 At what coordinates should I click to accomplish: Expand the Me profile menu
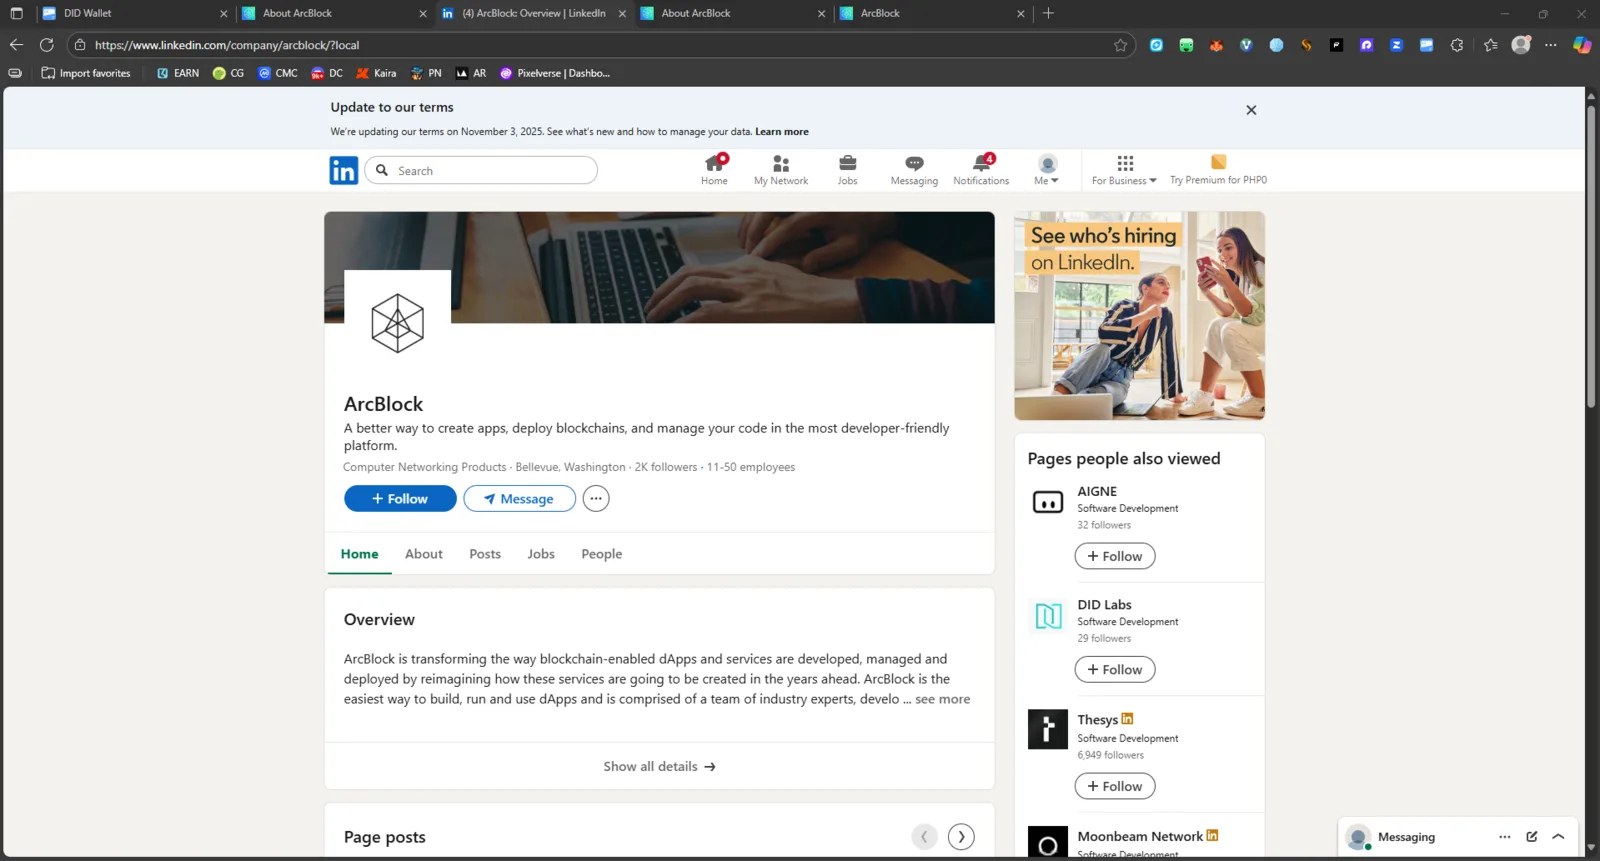point(1046,169)
